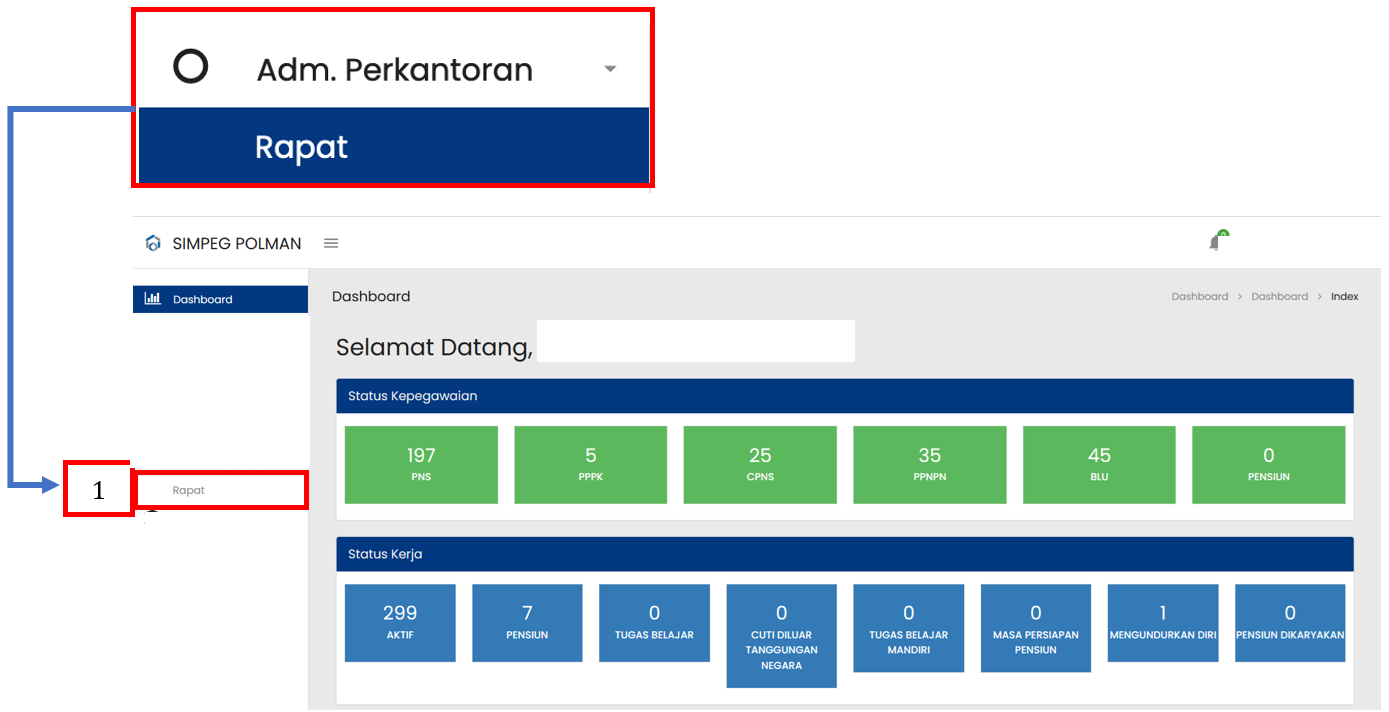Click the Adm. Perkantoran menu label
The image size is (1389, 712).
(x=394, y=70)
